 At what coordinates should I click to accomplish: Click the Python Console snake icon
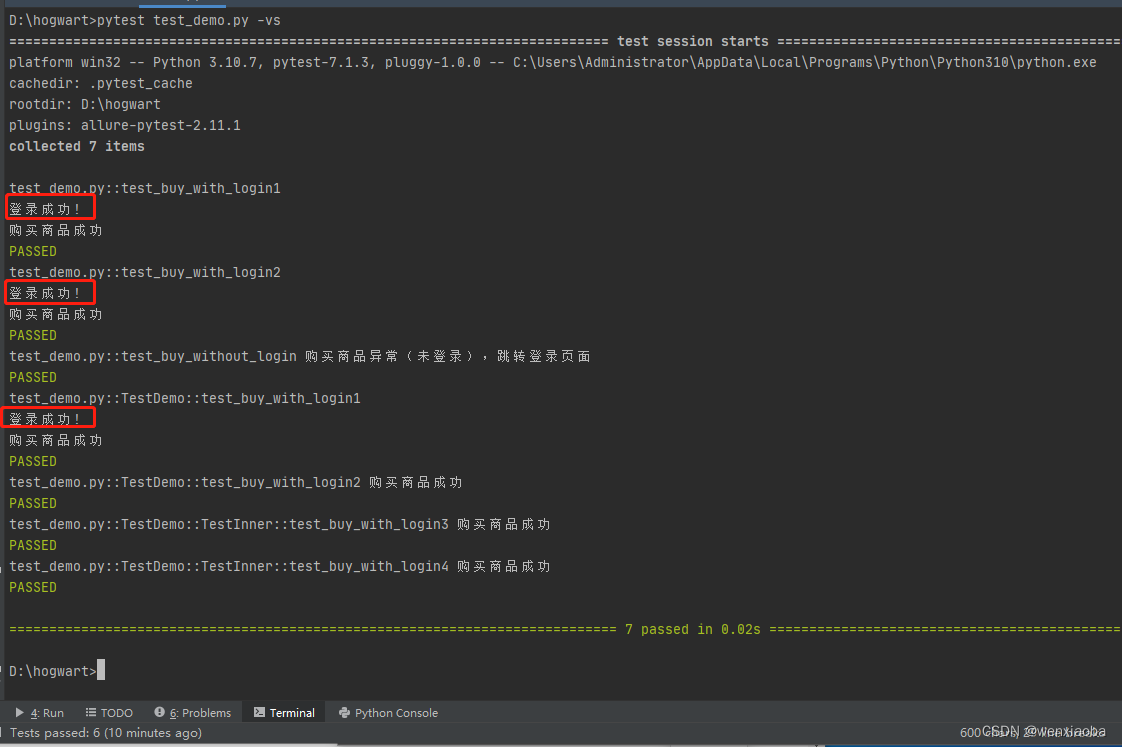(344, 713)
